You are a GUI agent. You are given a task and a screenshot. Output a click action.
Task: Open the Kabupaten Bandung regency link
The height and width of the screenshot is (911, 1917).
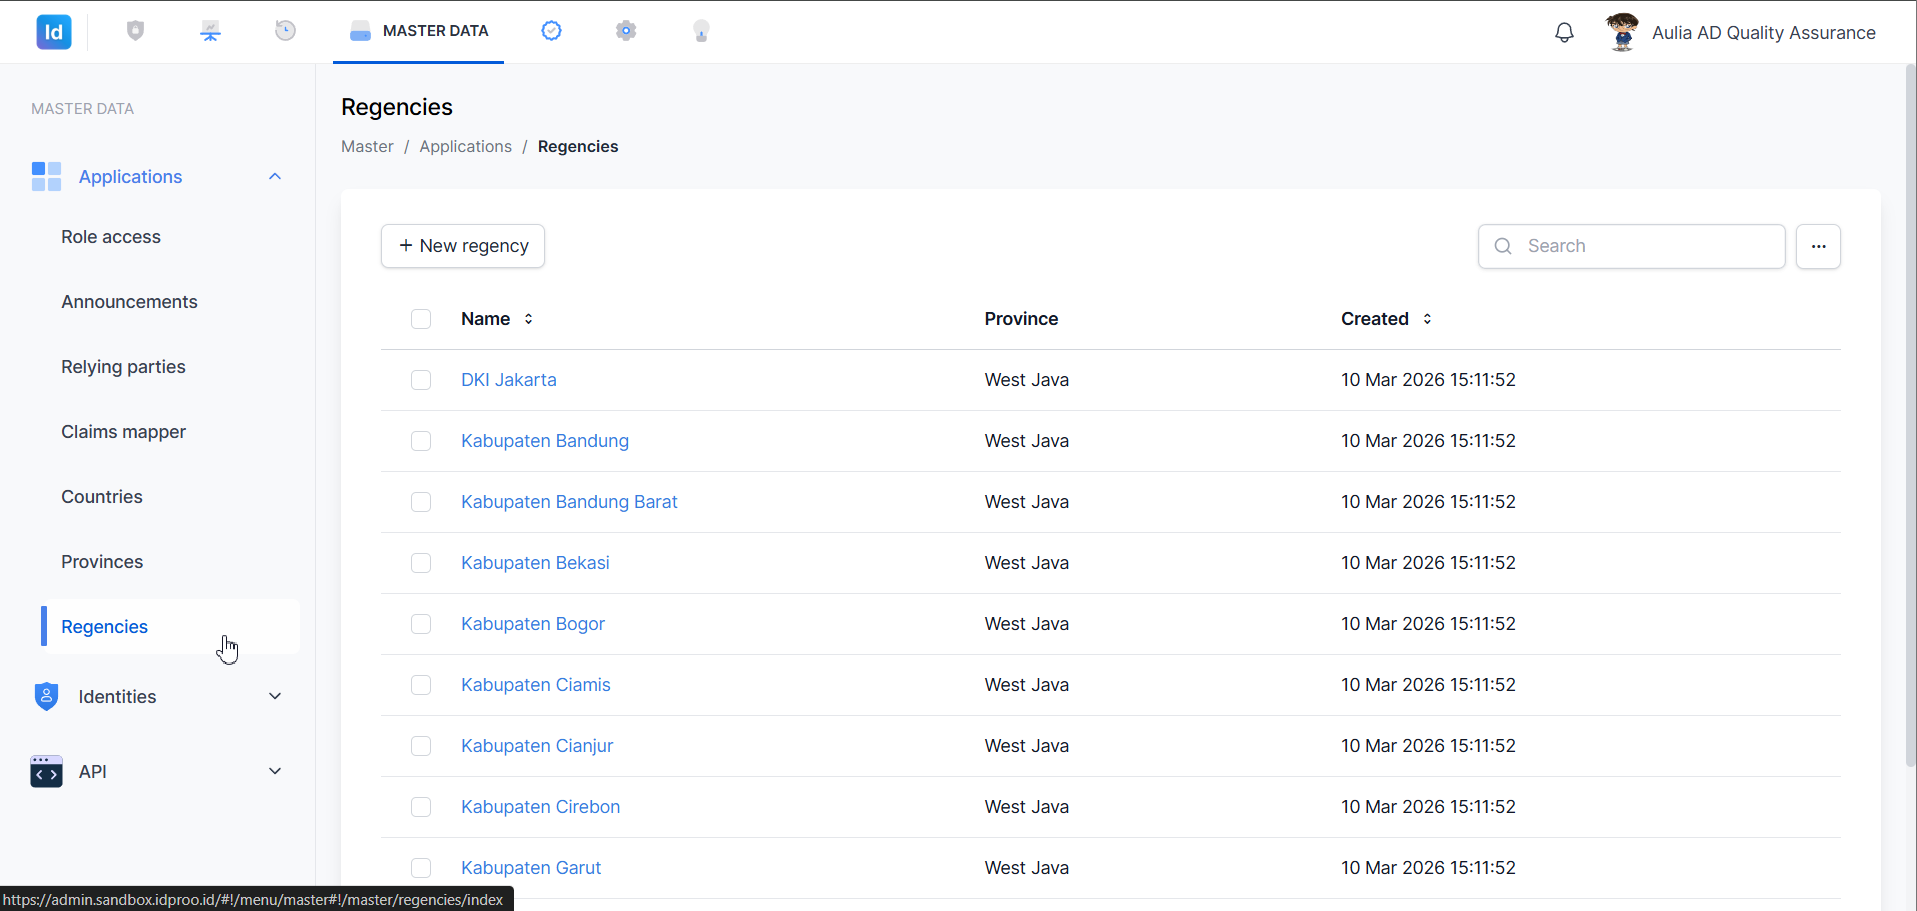coord(545,441)
